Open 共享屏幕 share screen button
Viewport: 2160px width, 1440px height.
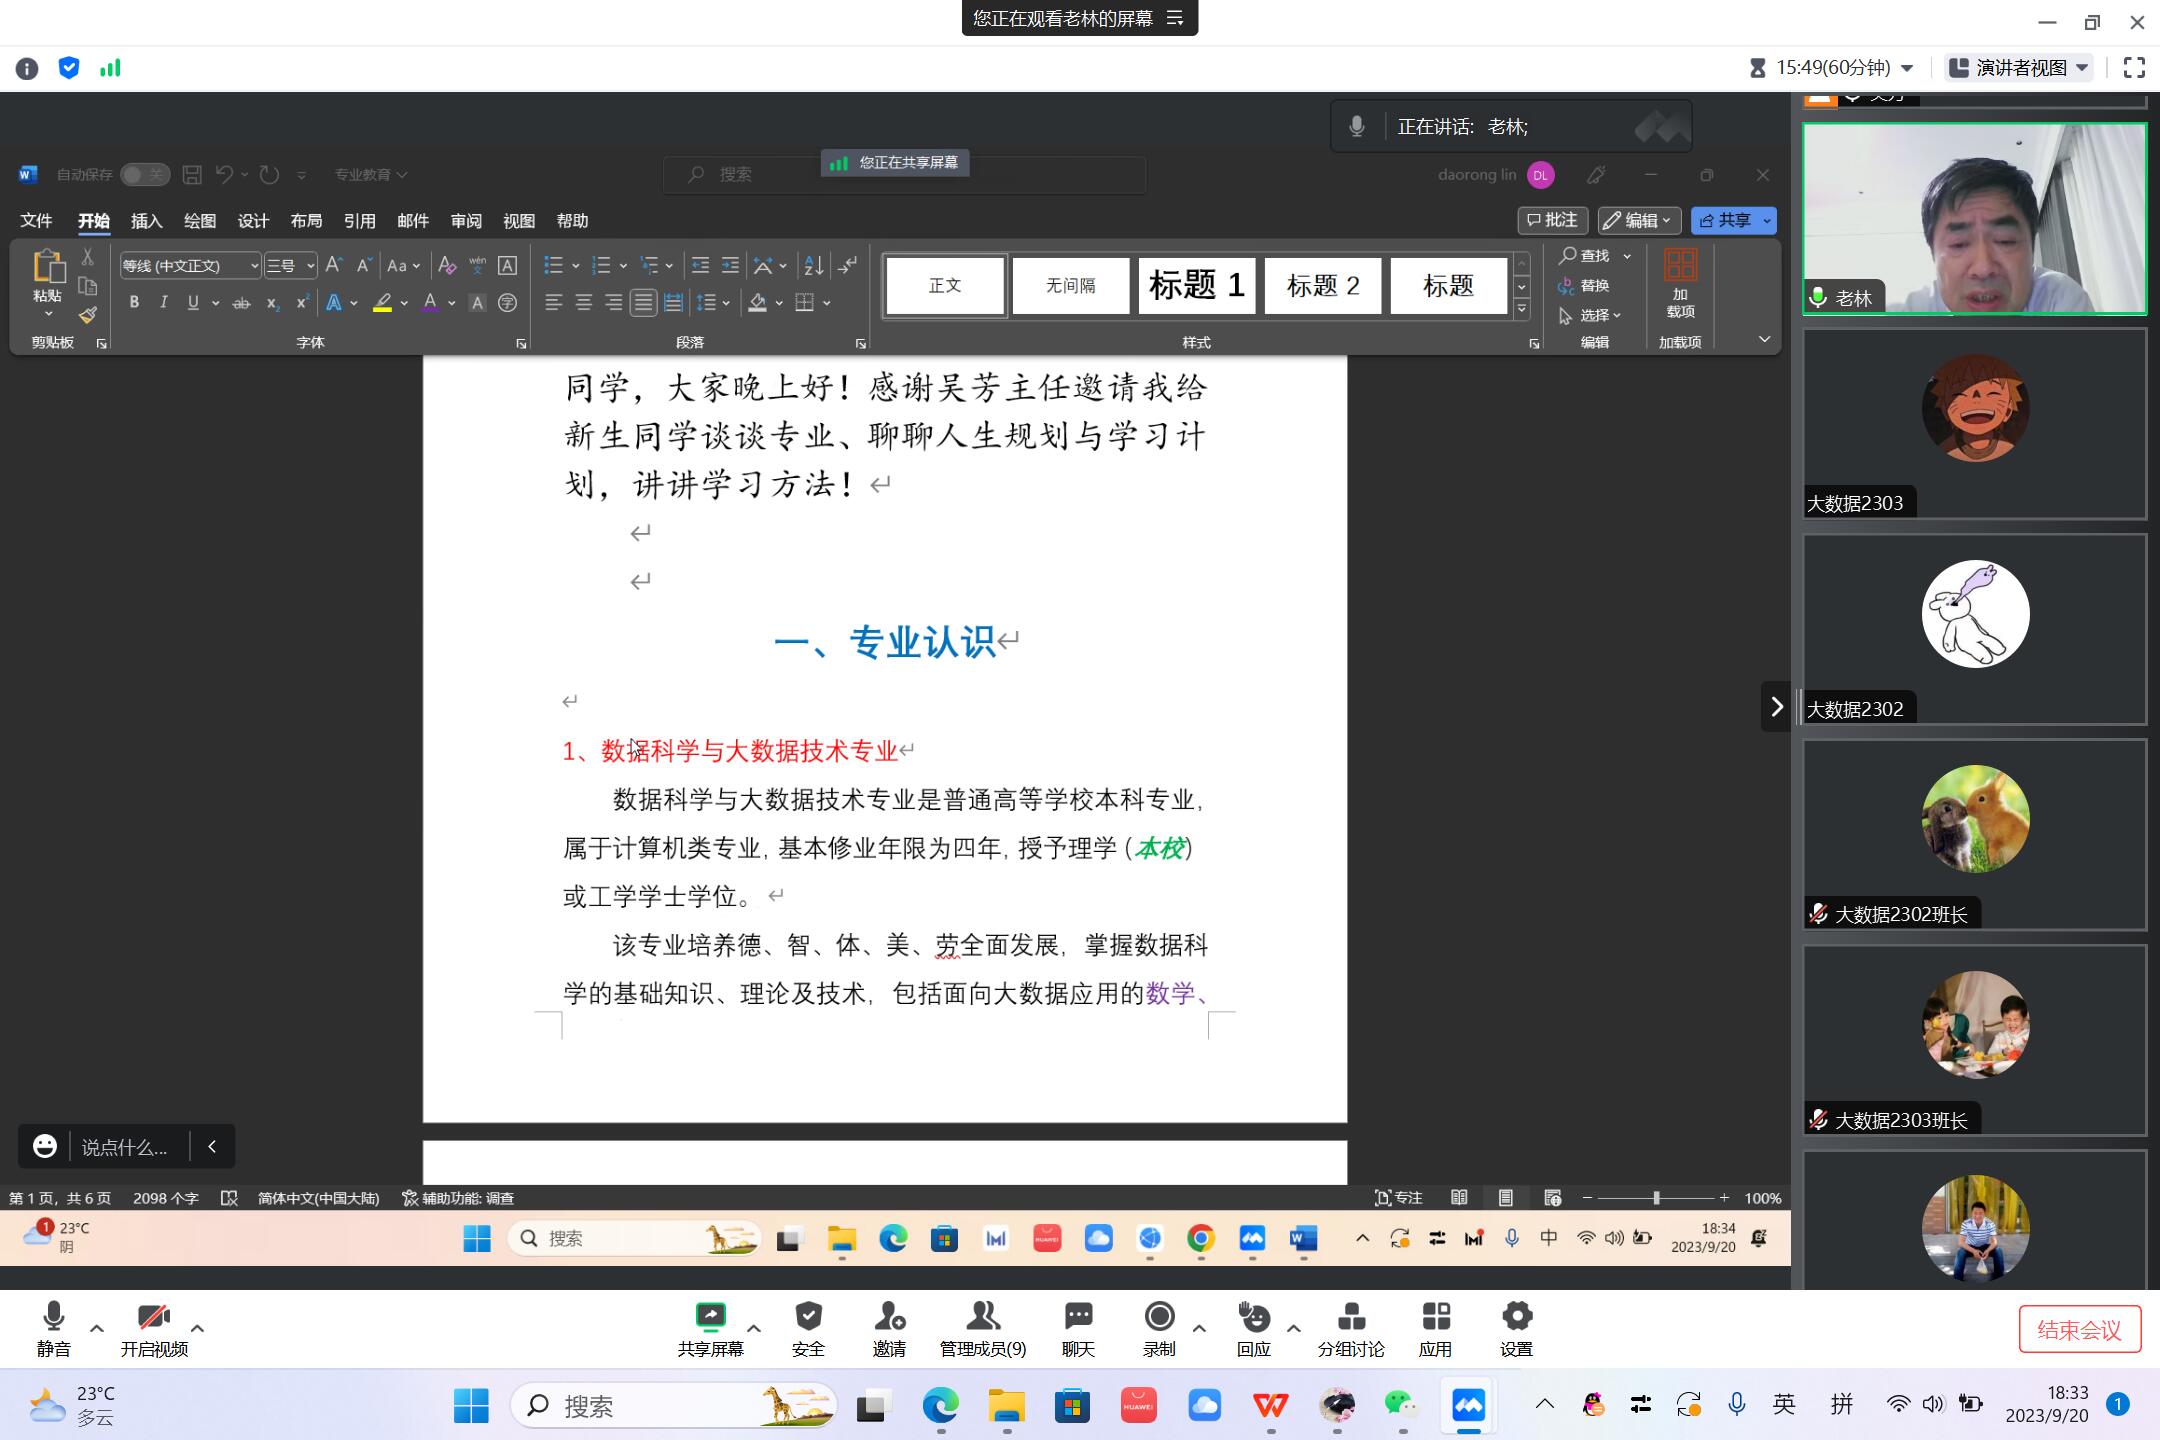pyautogui.click(x=710, y=1329)
